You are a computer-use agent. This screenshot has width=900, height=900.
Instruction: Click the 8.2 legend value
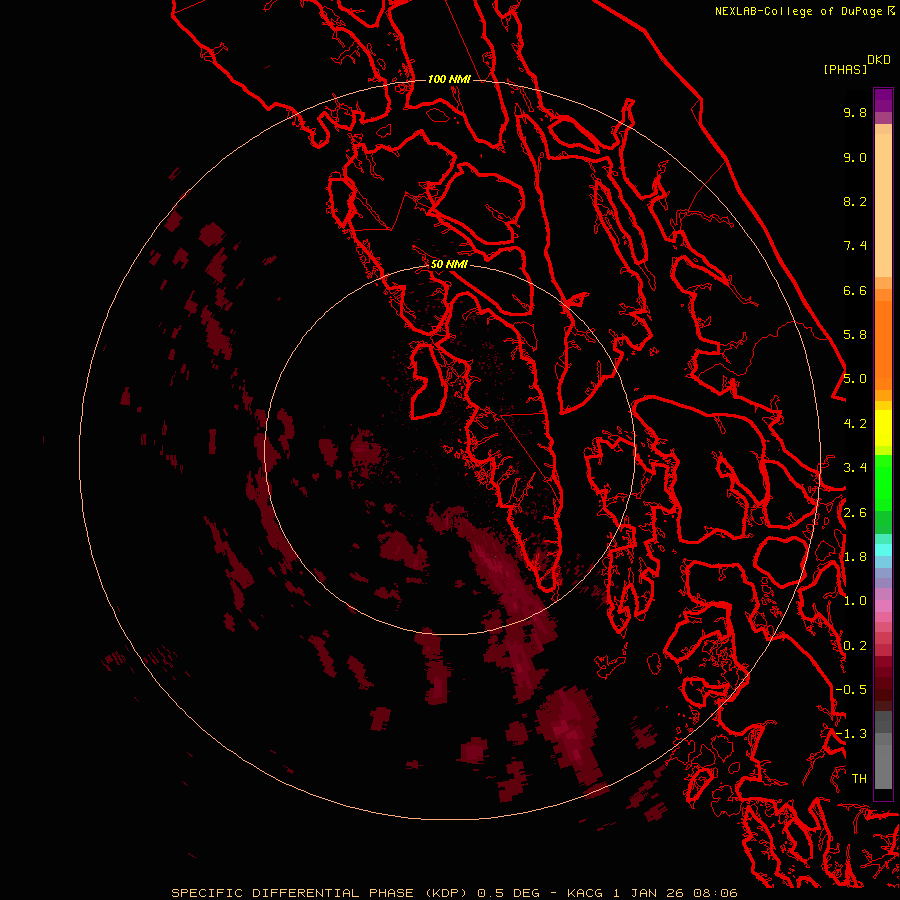(855, 201)
